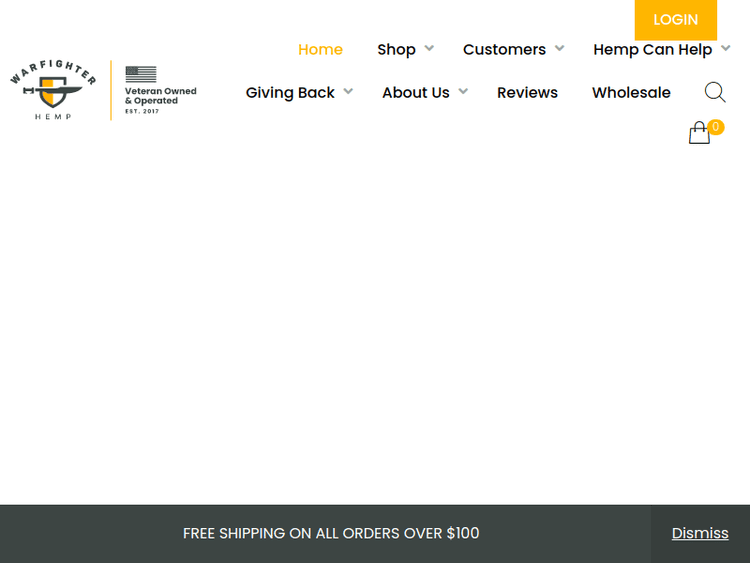The image size is (750, 563).
Task: Open the Customers menu label
Action: pos(504,49)
